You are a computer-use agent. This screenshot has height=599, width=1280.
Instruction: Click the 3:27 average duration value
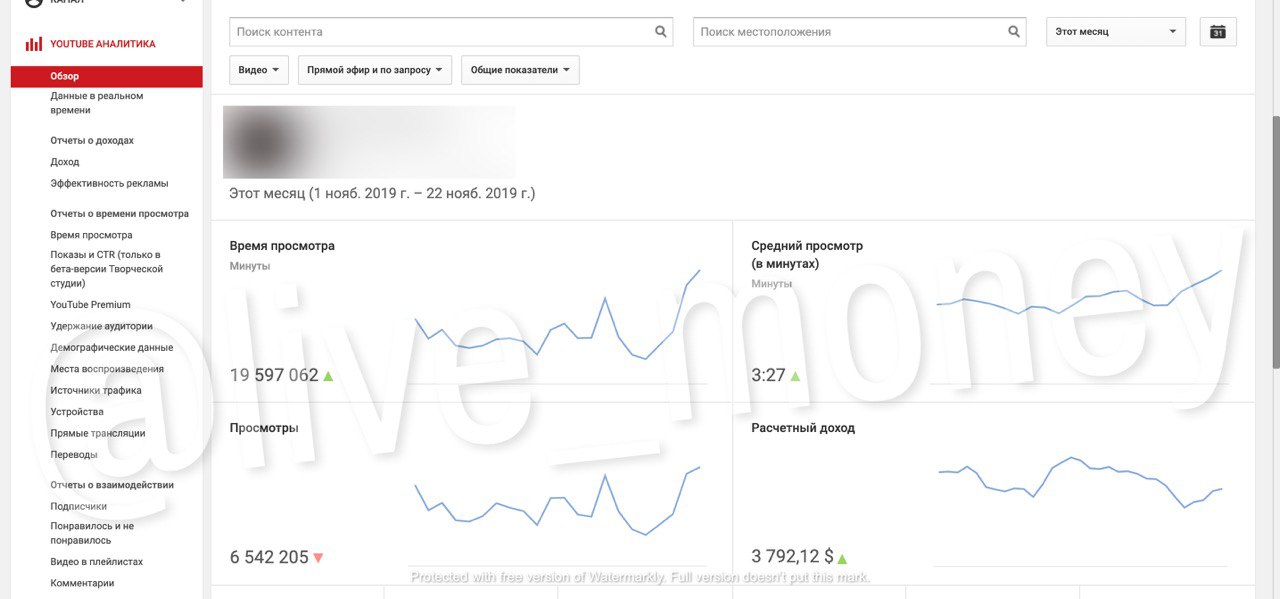click(x=768, y=376)
